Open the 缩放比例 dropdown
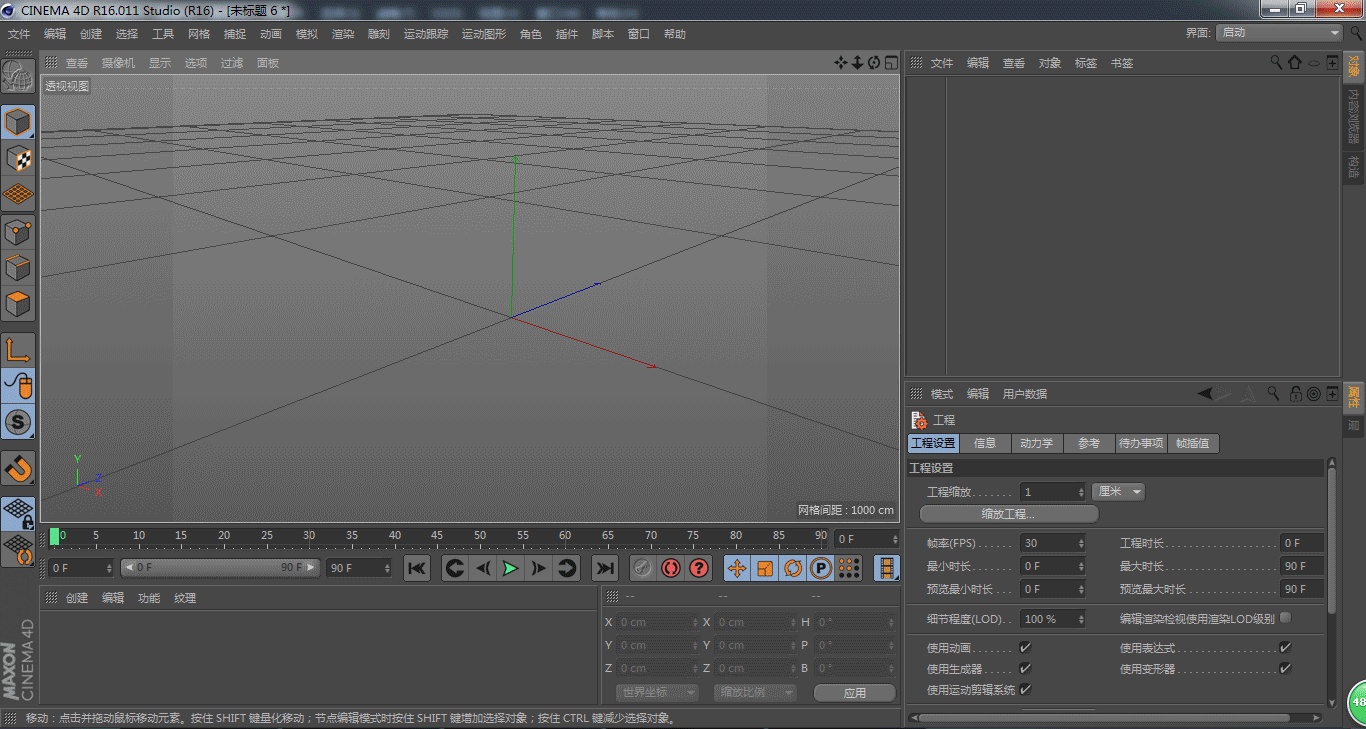1366x729 pixels. click(x=755, y=692)
